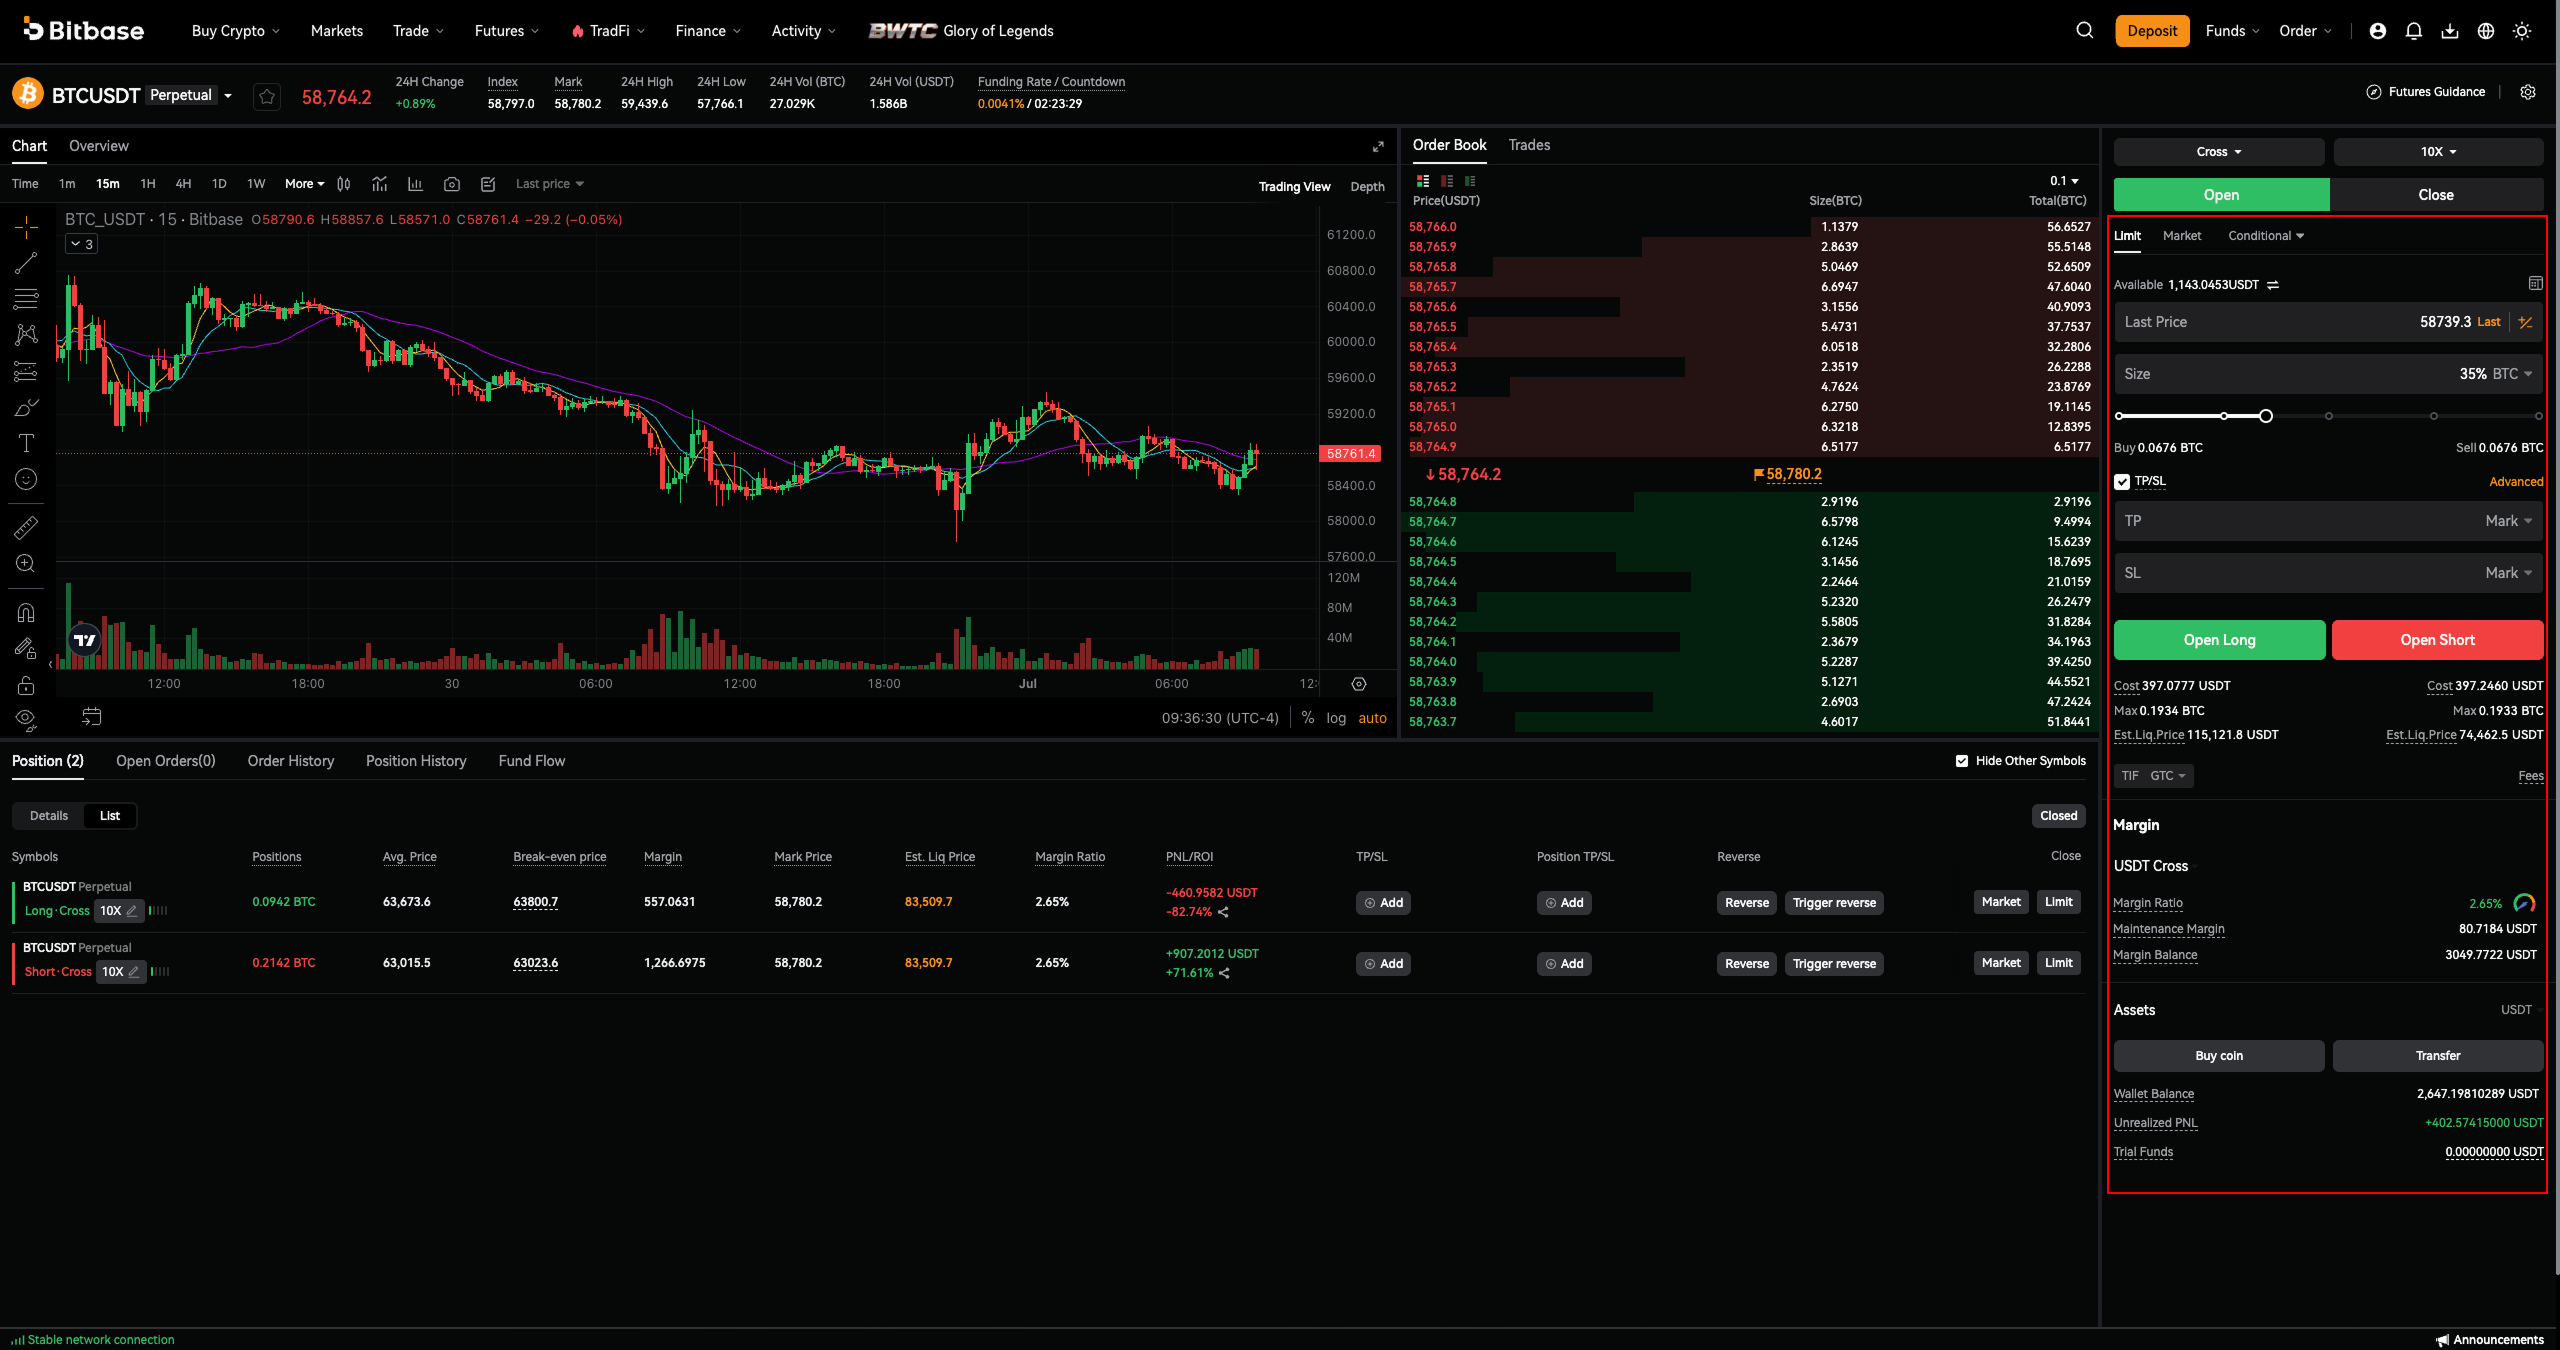Toggle percent scale on chart
2560x1350 pixels.
tap(1307, 718)
